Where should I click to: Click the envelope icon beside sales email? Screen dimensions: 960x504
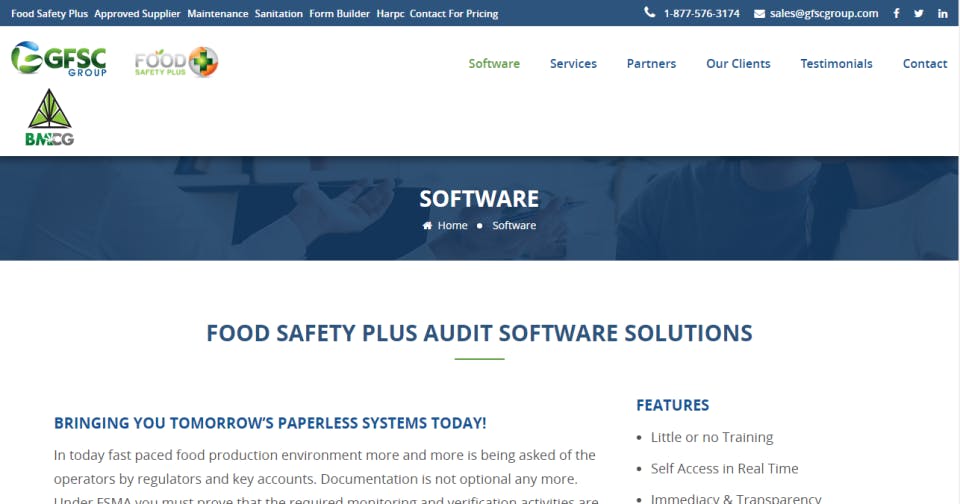tap(759, 13)
